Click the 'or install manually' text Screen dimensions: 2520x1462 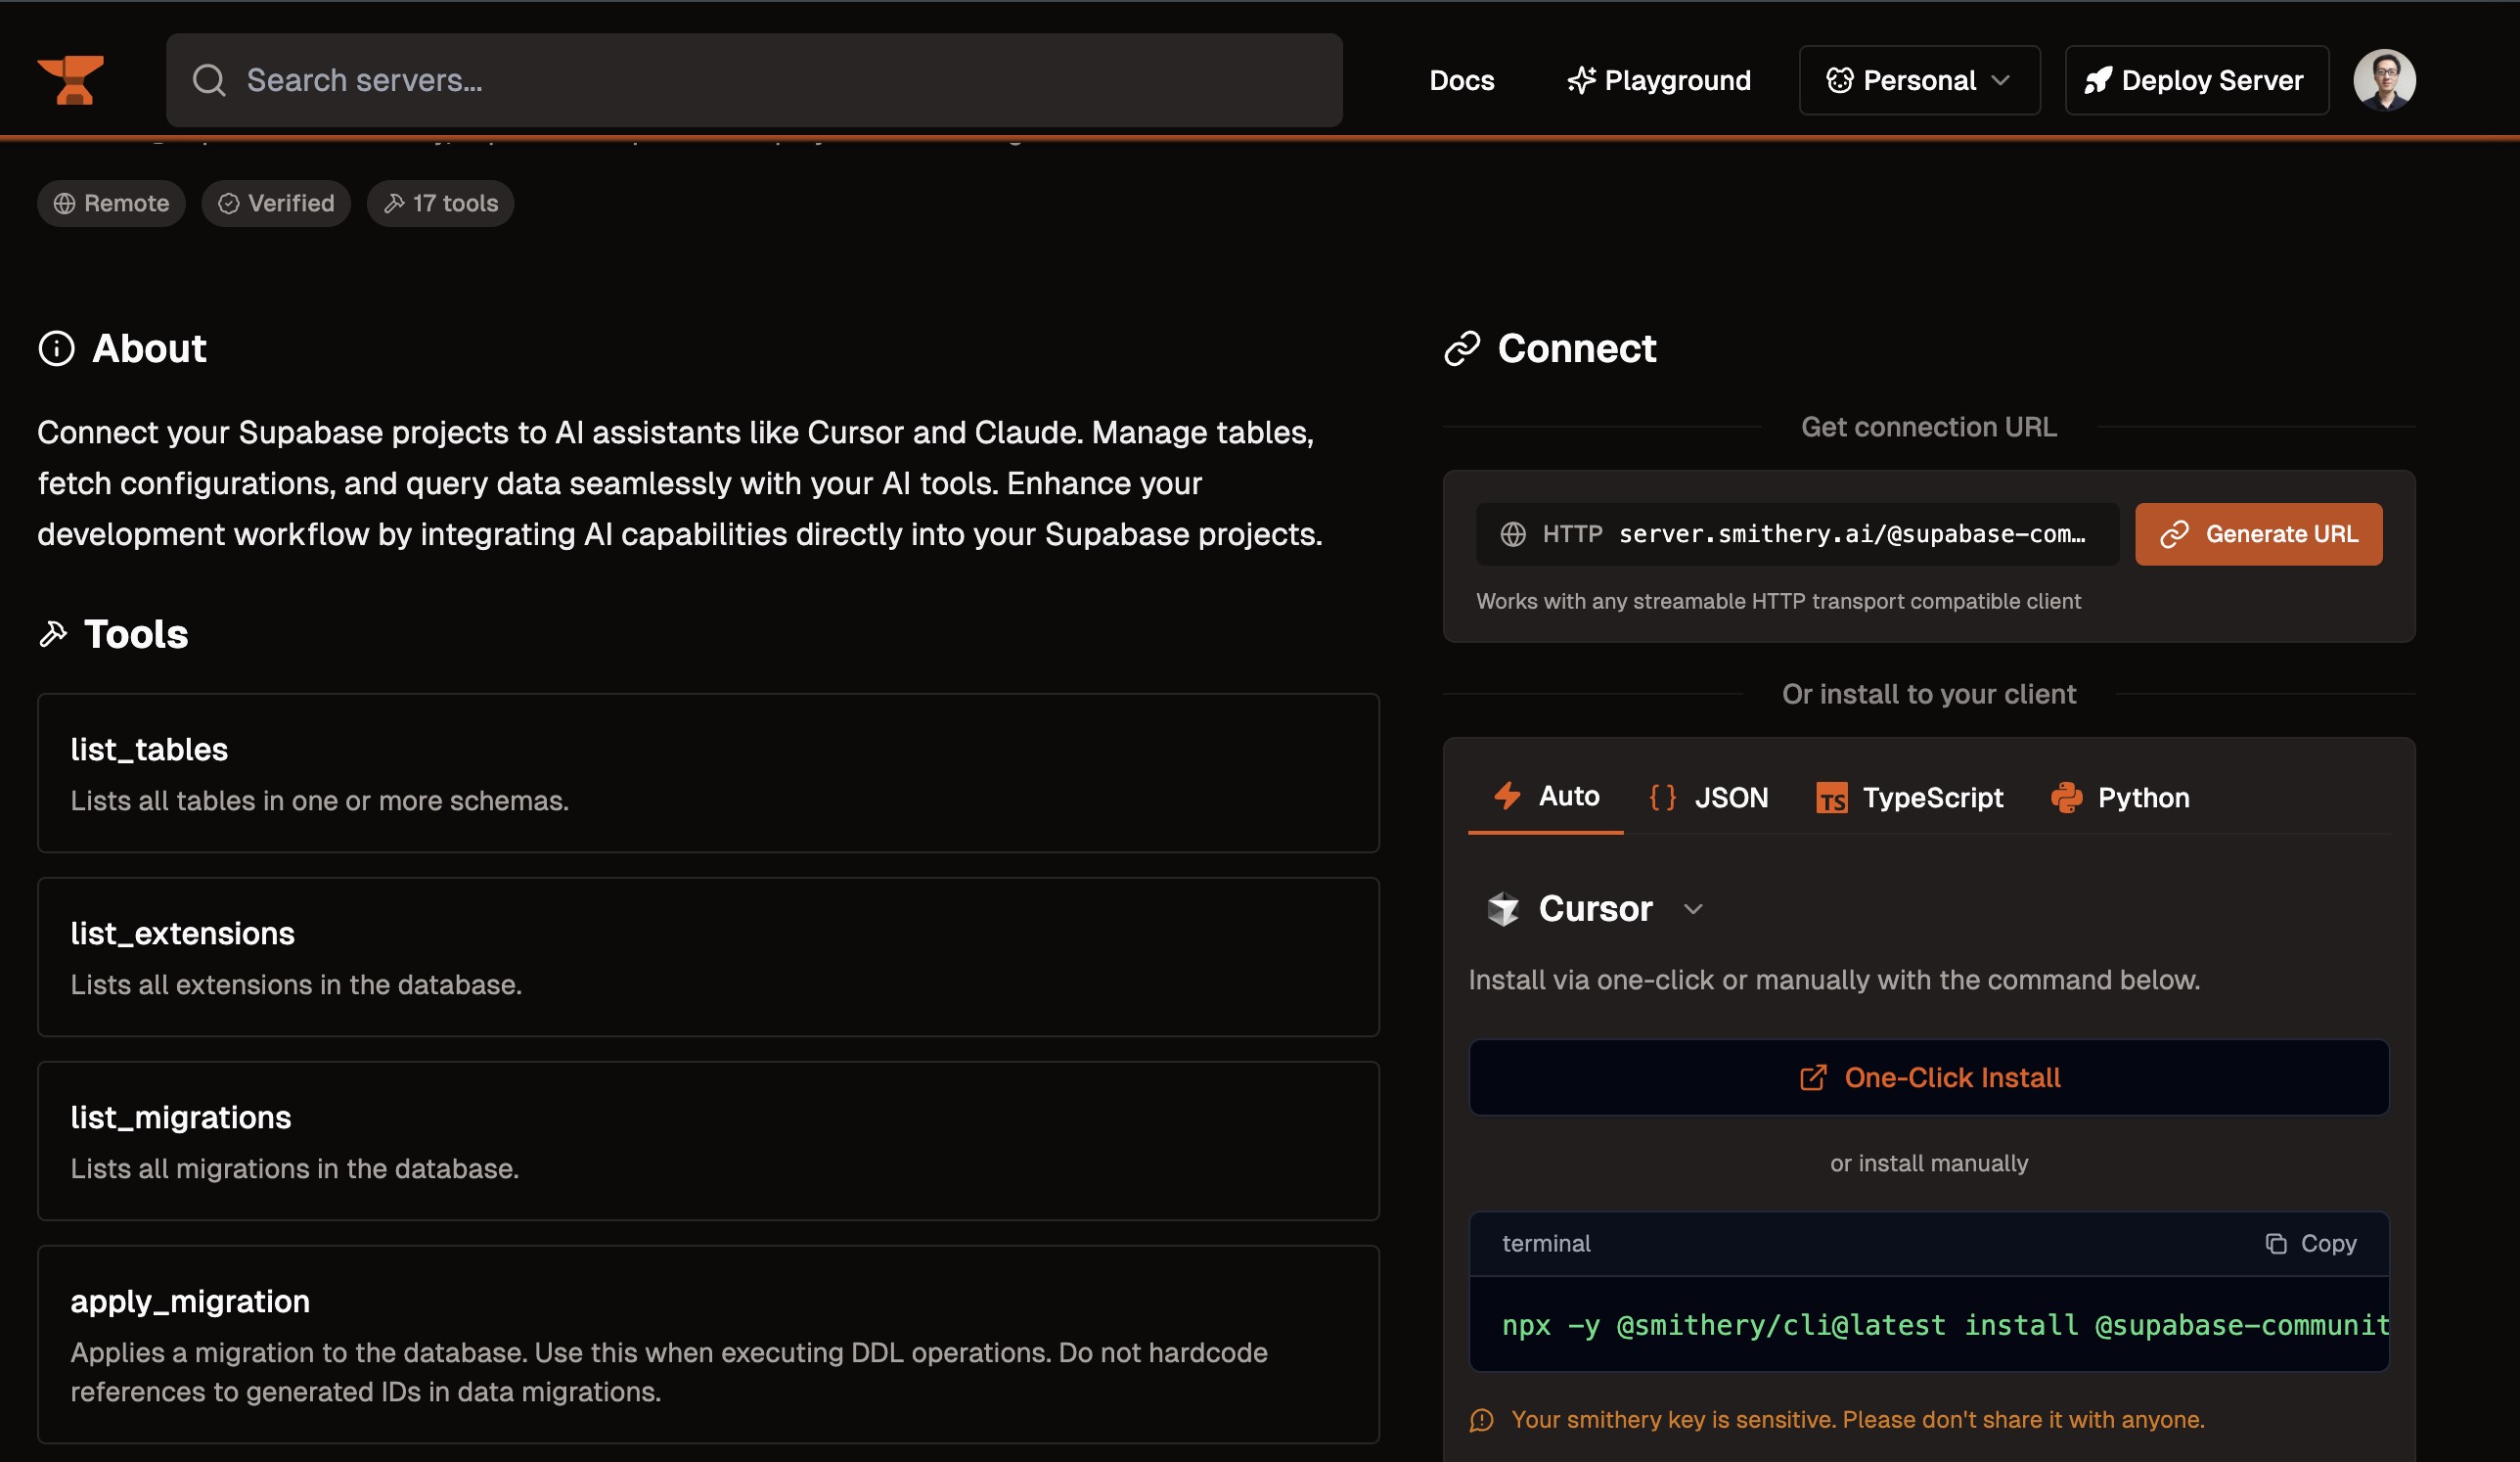[x=1929, y=1164]
